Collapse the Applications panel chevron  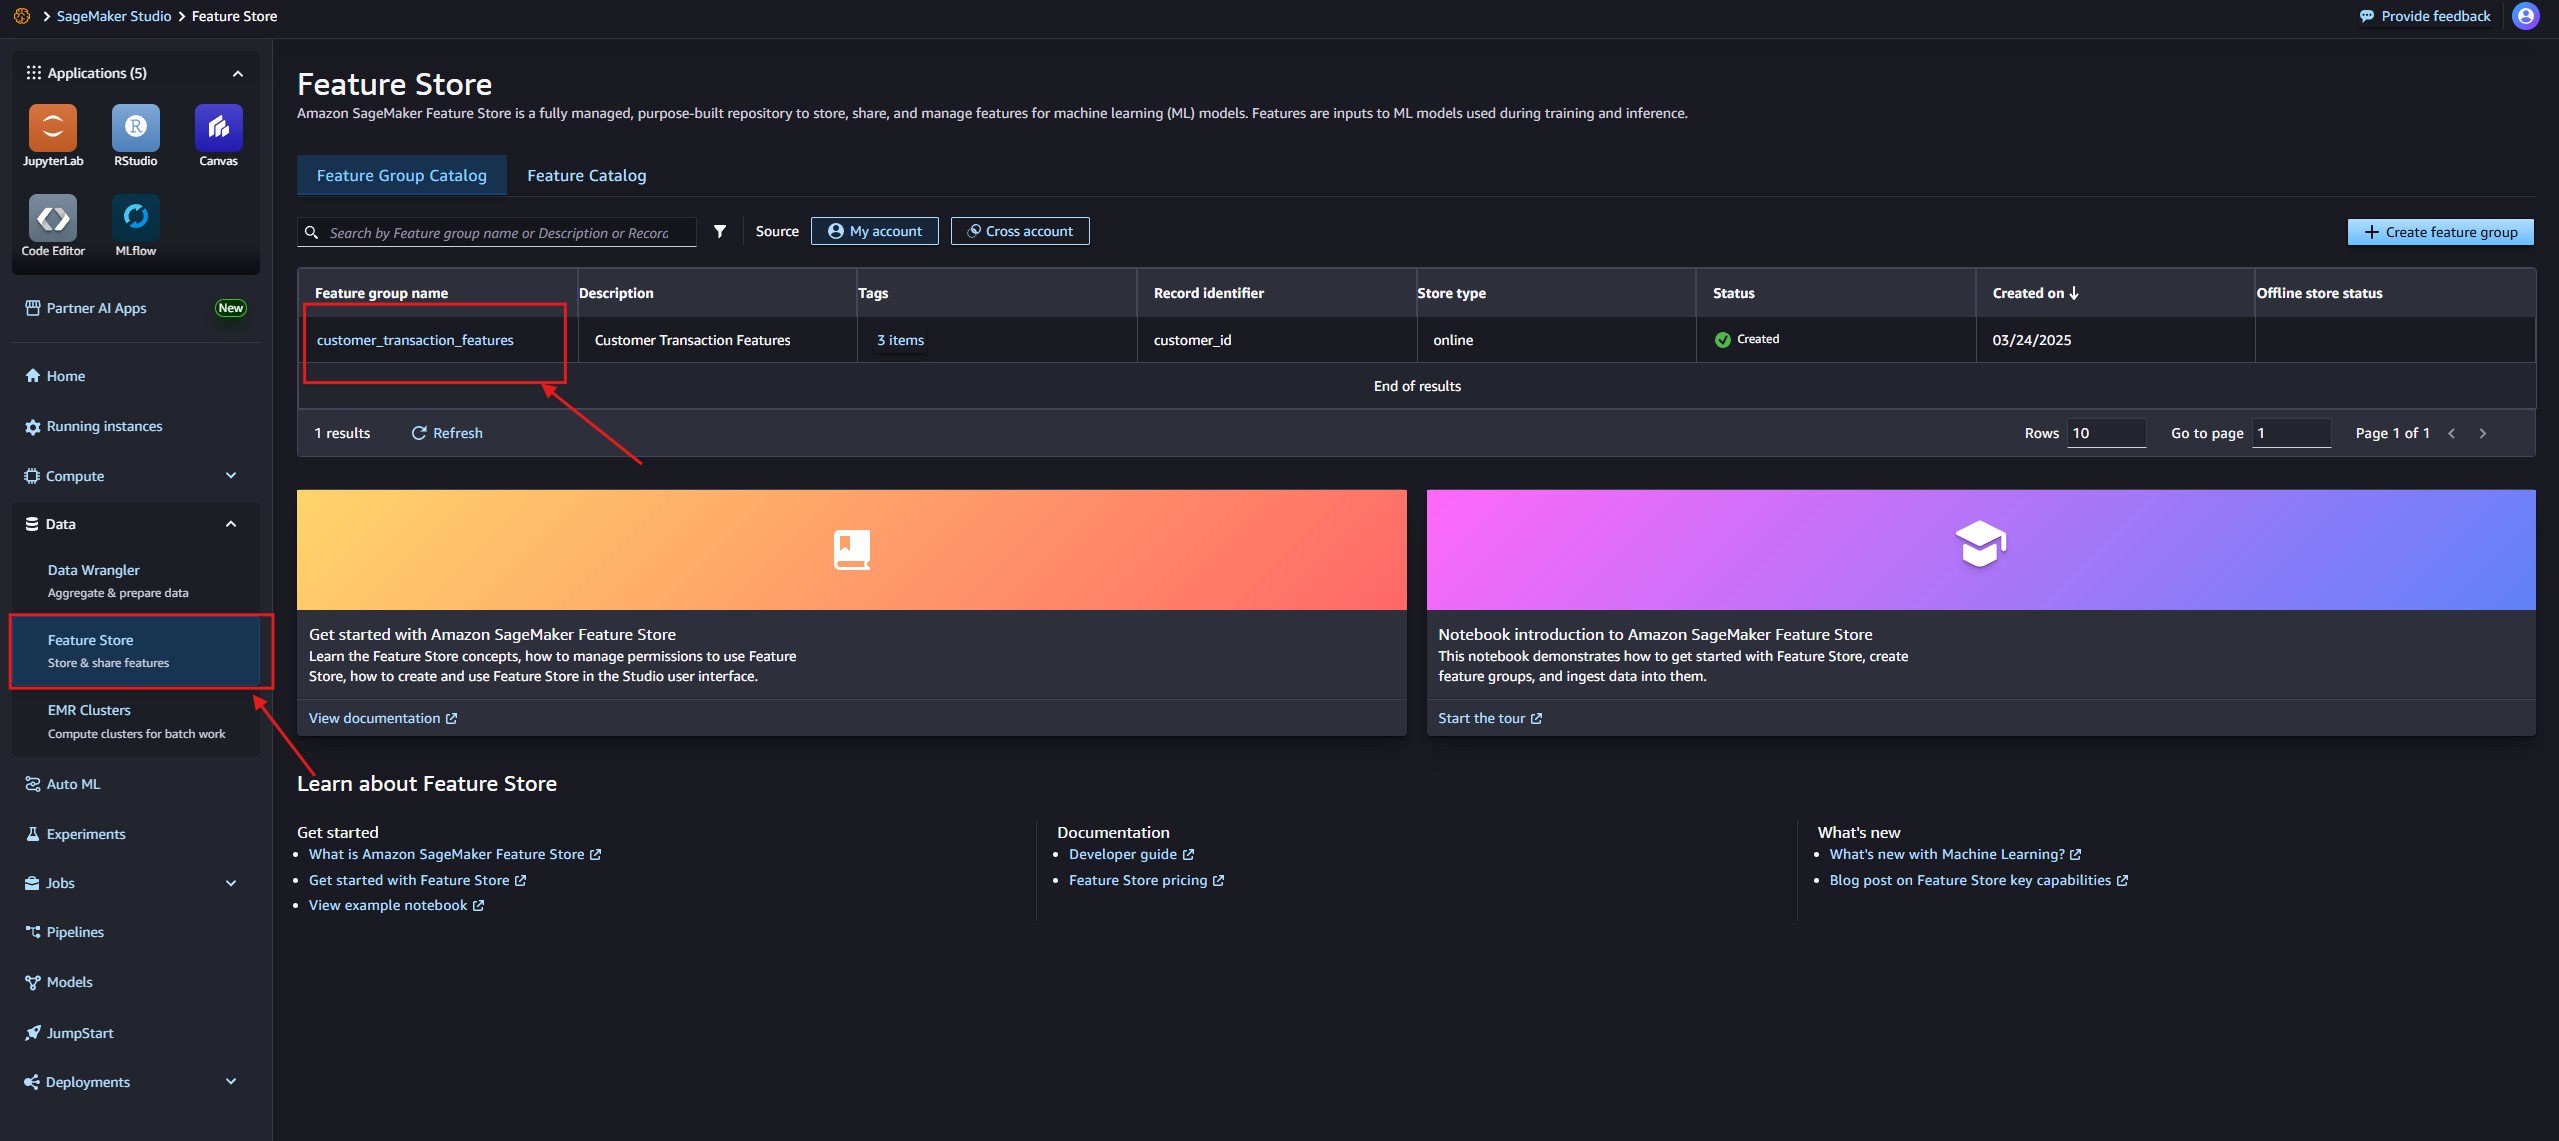point(237,73)
